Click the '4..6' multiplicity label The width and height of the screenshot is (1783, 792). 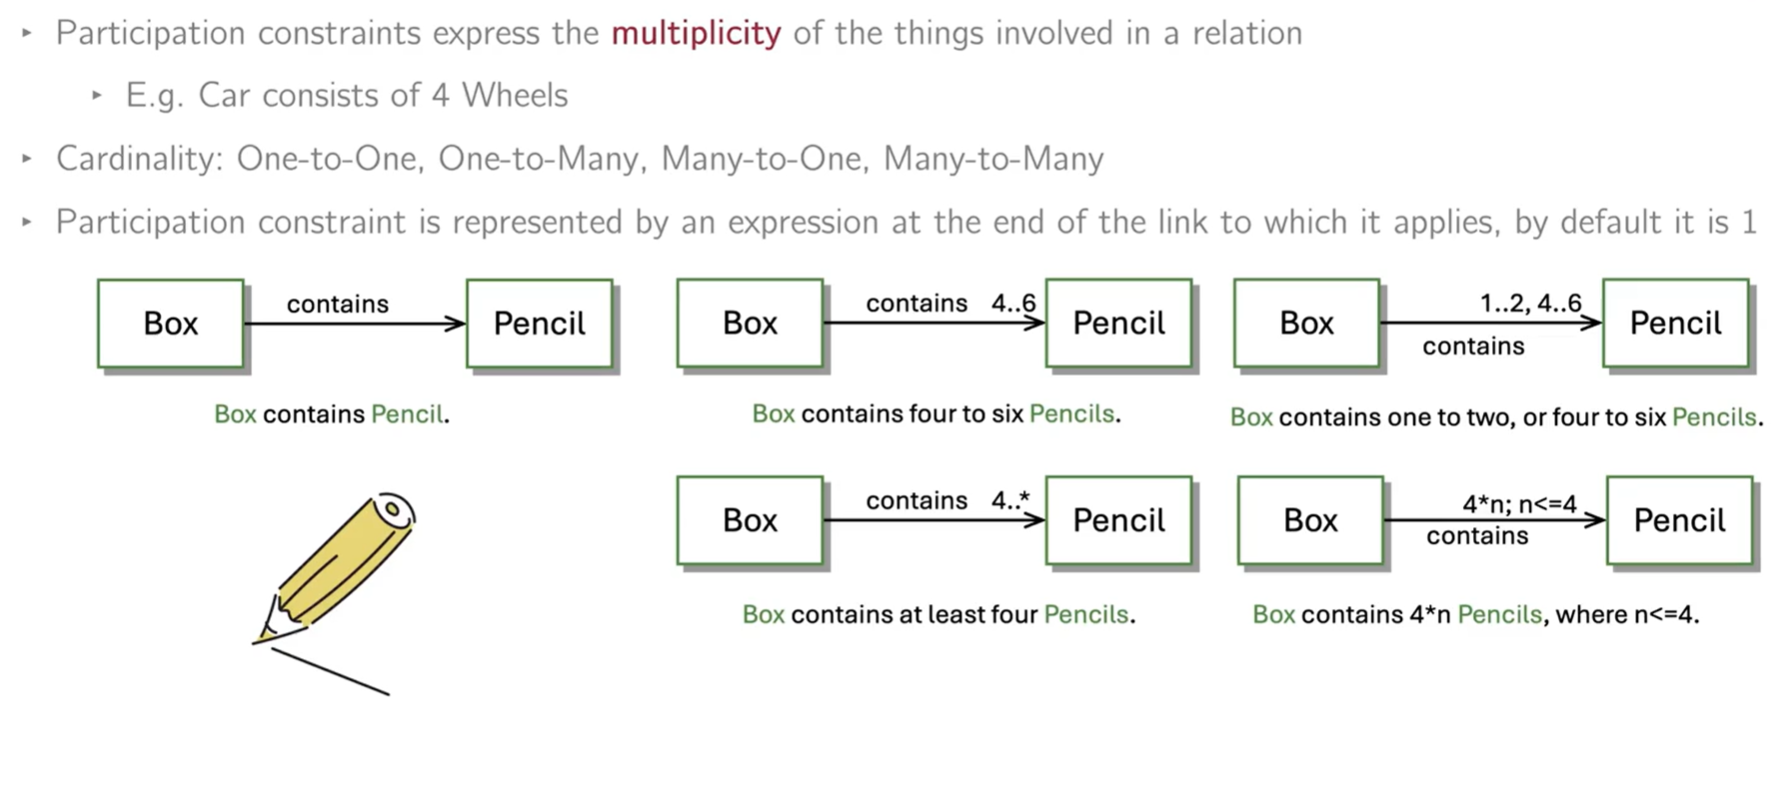1013,303
